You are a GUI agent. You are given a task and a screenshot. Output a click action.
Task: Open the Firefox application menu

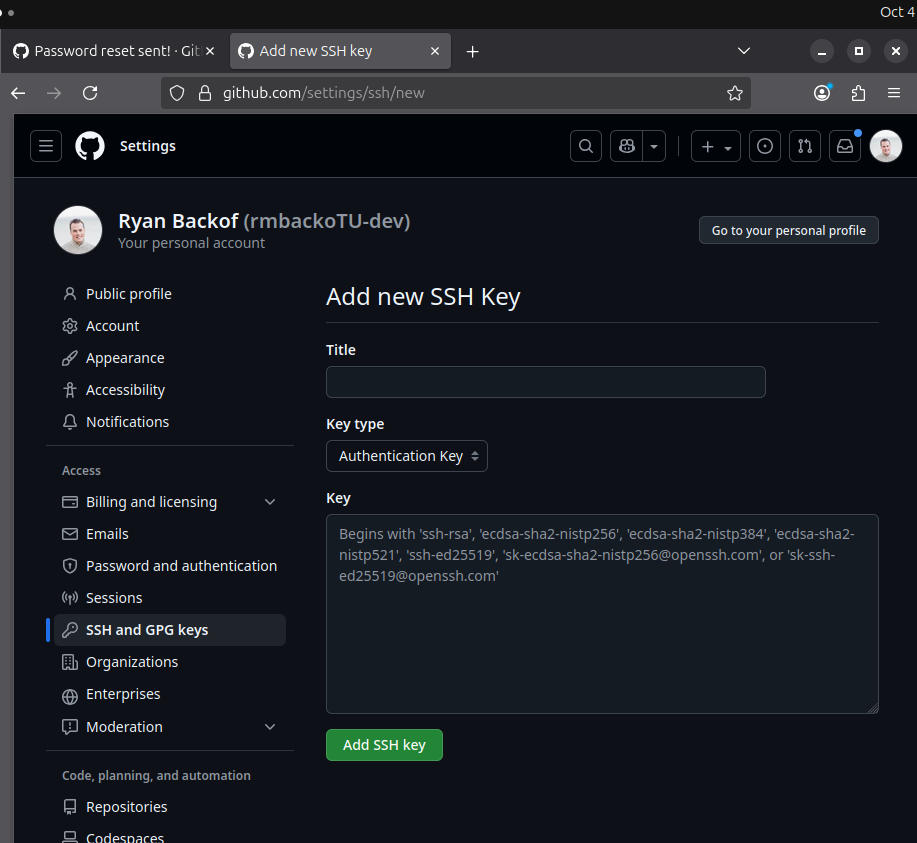click(x=894, y=93)
